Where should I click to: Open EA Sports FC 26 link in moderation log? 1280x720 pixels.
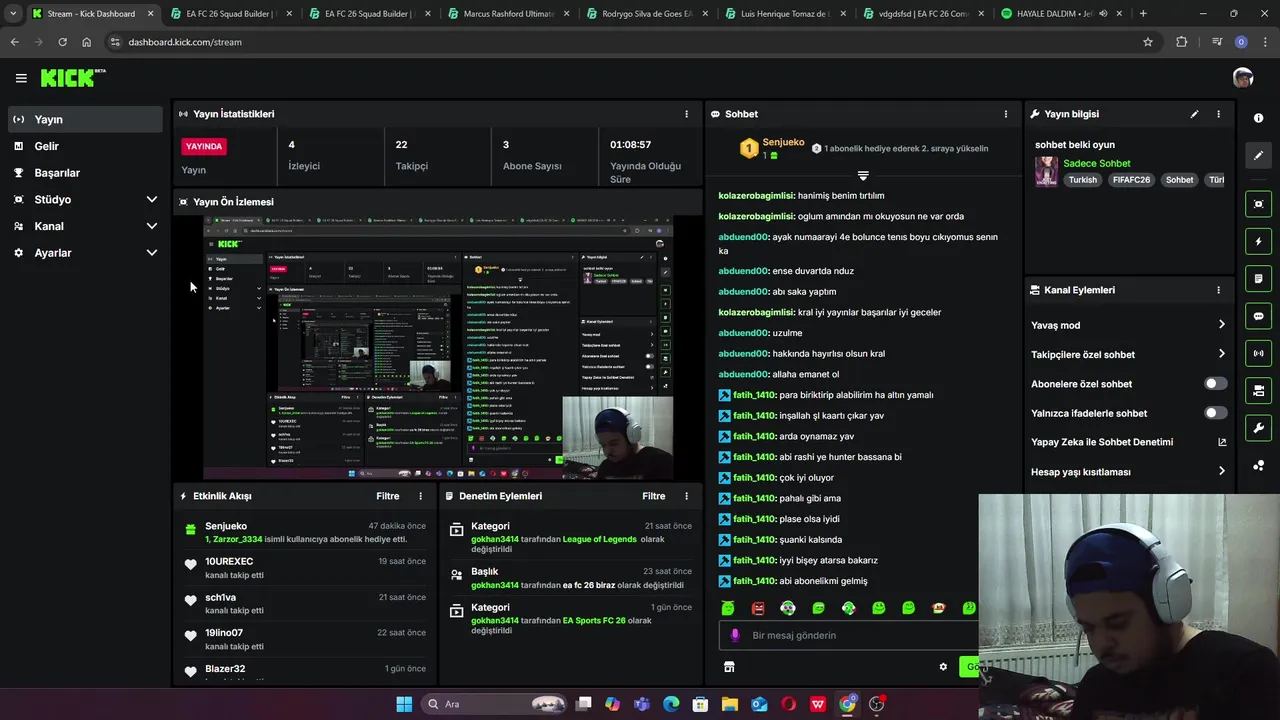click(594, 620)
